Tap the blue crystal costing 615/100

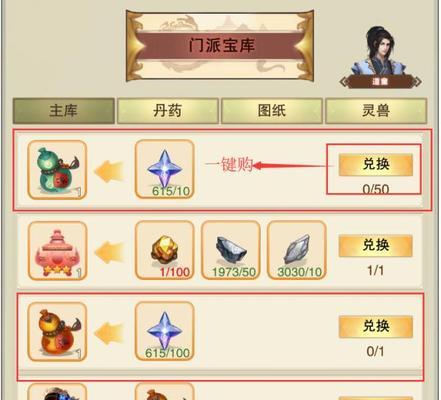[x=165, y=331]
